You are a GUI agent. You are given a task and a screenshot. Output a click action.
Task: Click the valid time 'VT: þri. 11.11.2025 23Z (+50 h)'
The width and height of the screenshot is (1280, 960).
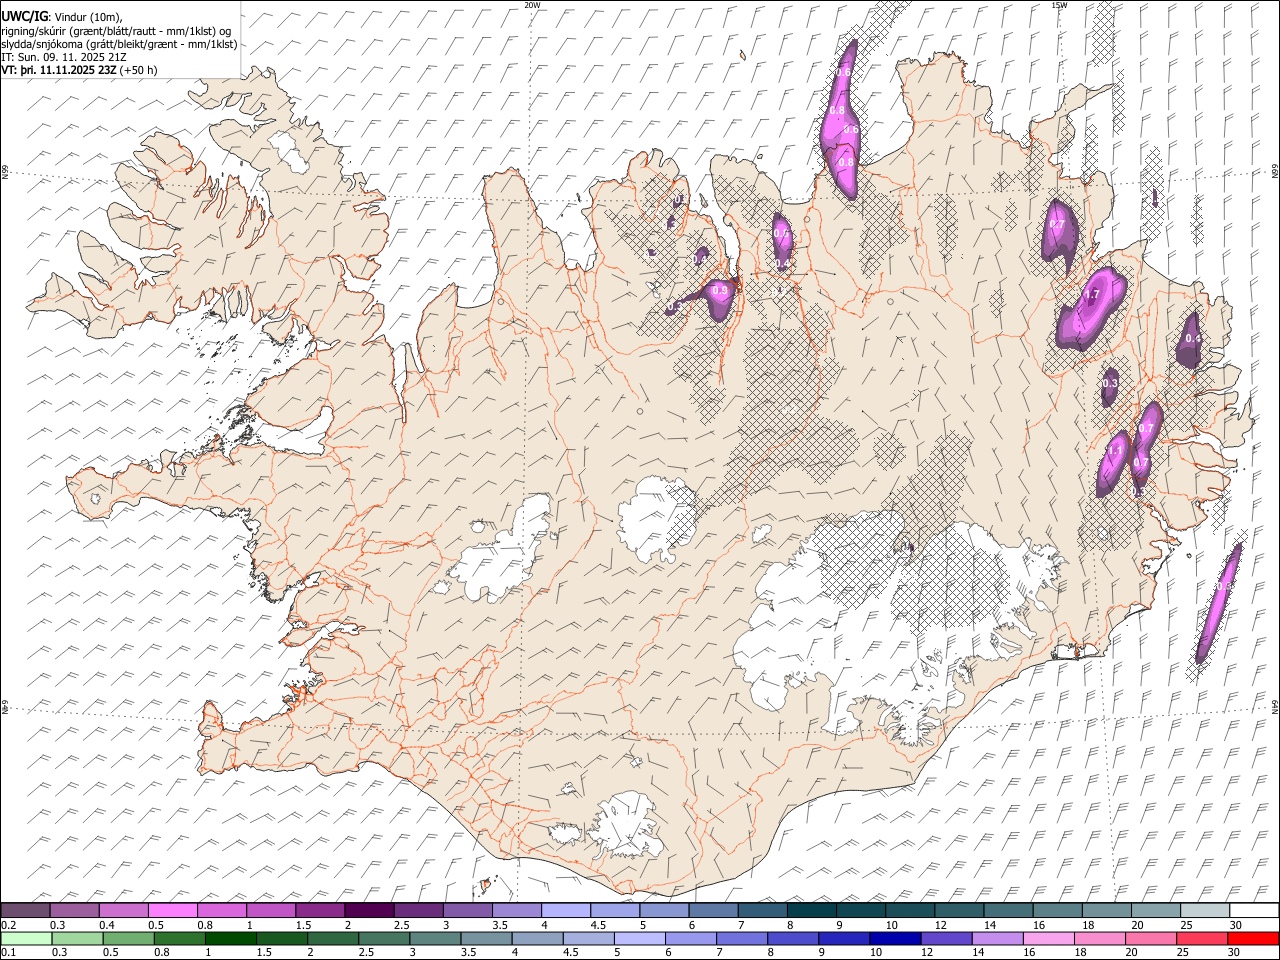[79, 70]
